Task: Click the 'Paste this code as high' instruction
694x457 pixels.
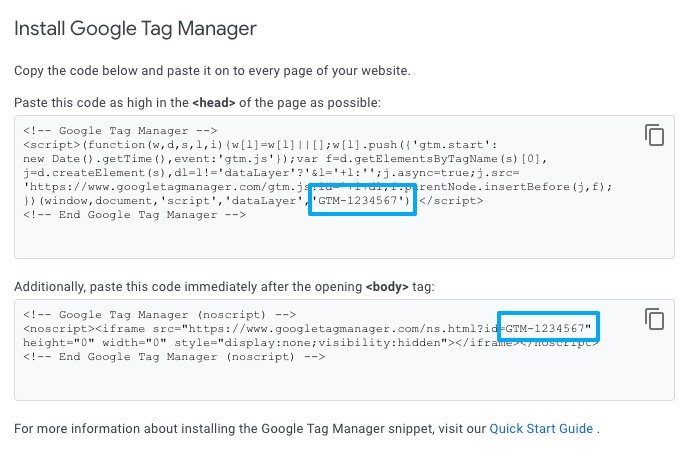Action: click(110, 103)
